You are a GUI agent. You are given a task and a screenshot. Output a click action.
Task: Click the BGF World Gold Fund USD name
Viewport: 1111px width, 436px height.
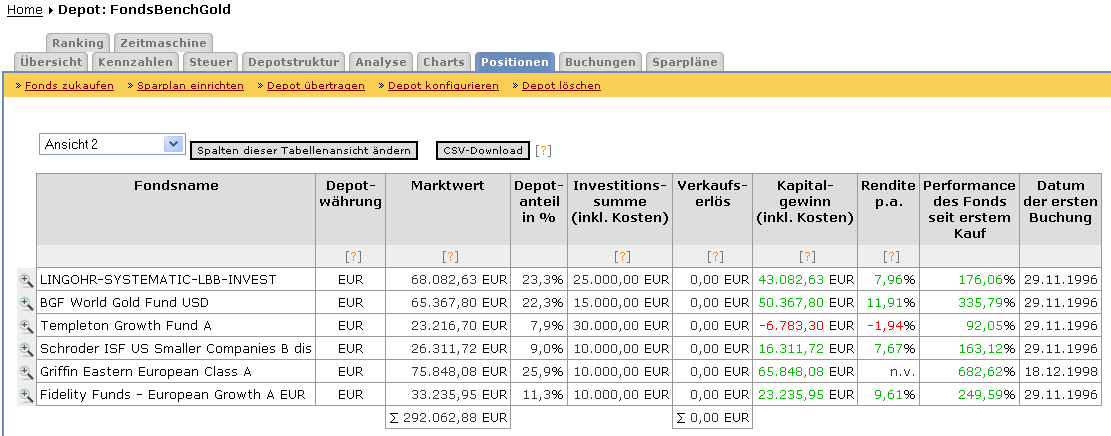click(x=125, y=303)
